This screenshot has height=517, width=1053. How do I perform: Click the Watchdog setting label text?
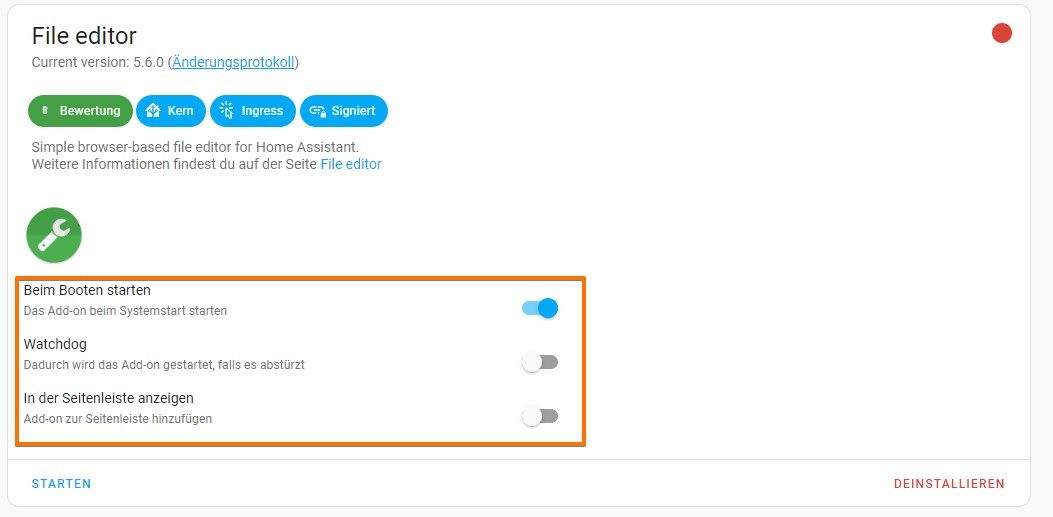[x=55, y=344]
